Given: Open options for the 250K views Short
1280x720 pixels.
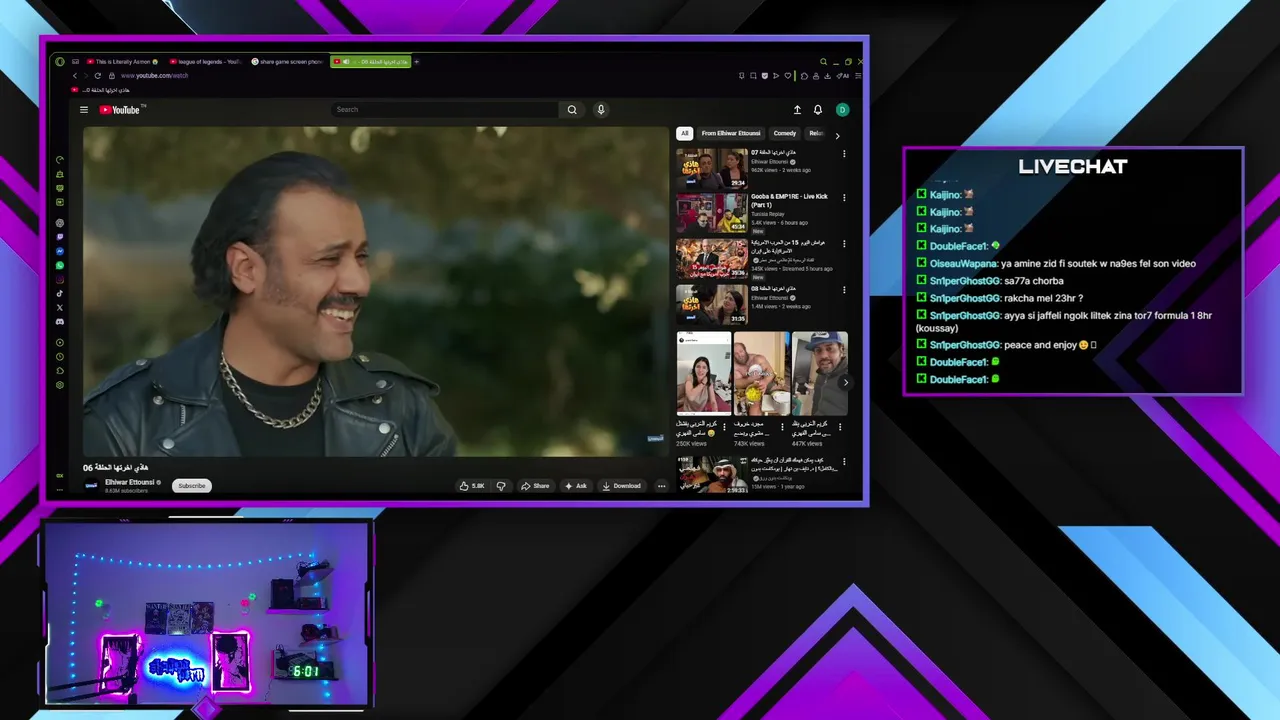Looking at the screenshot, I should [725, 426].
